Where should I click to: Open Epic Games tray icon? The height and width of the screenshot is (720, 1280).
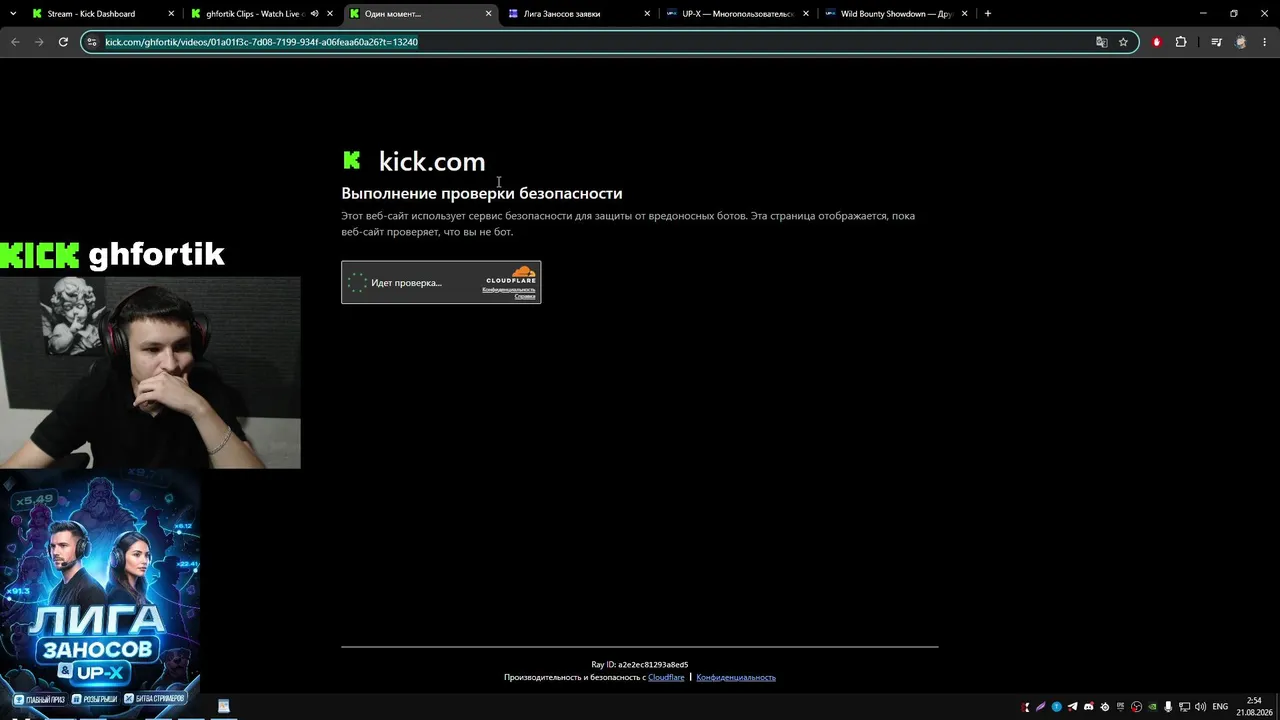[1121, 707]
